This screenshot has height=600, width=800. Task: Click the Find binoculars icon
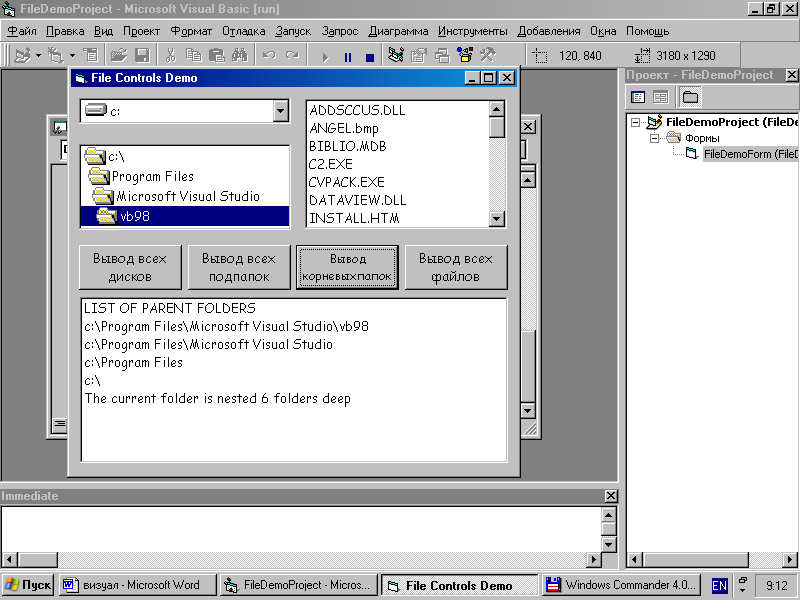239,55
